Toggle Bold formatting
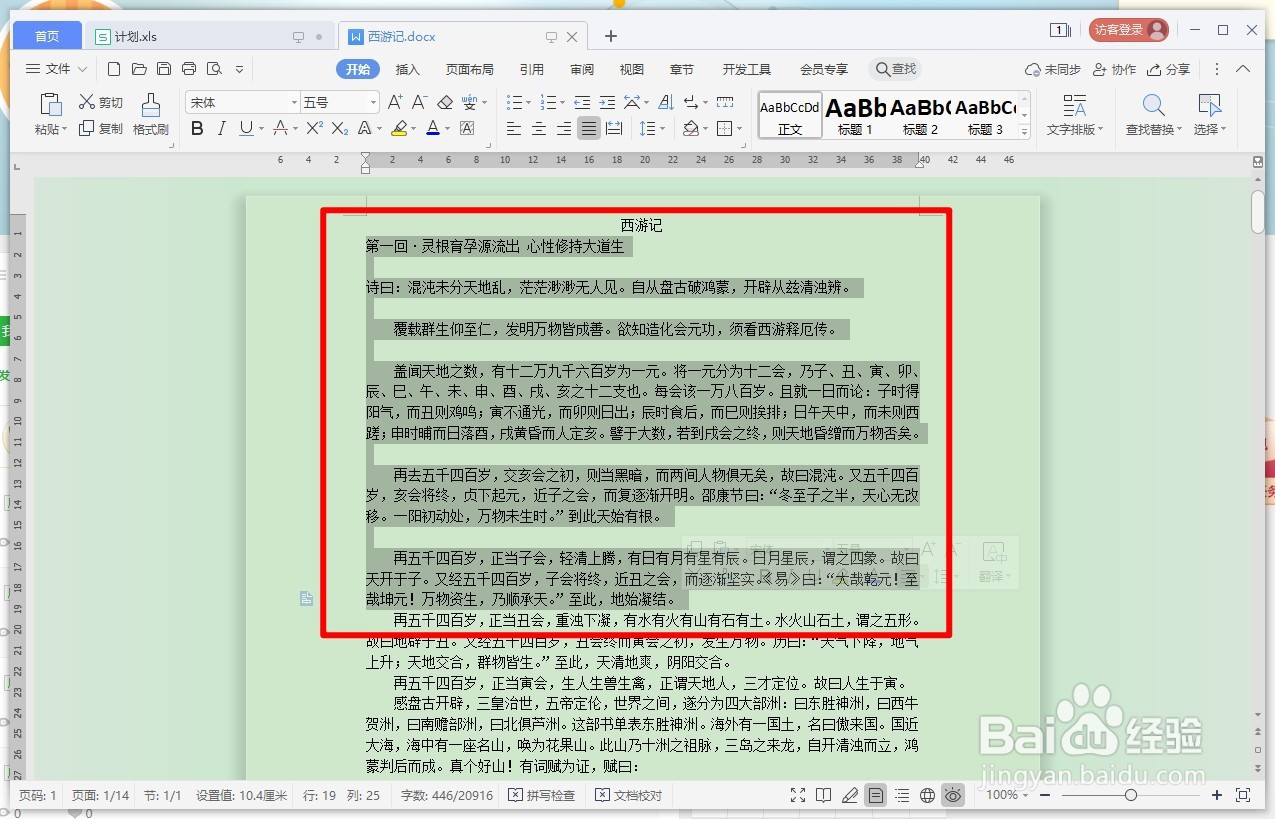This screenshot has width=1275, height=819. click(197, 128)
